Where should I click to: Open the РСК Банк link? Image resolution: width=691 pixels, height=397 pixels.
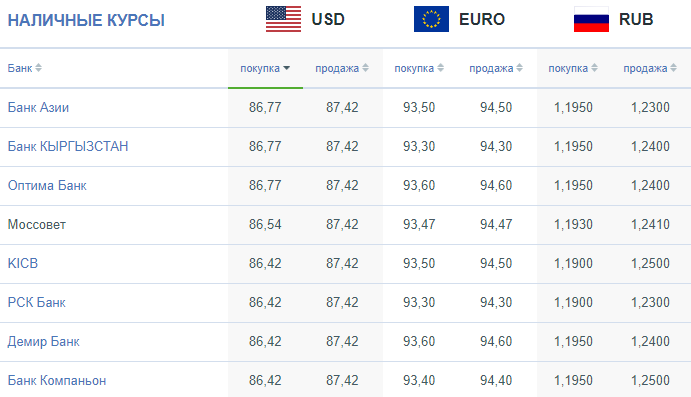coord(37,302)
